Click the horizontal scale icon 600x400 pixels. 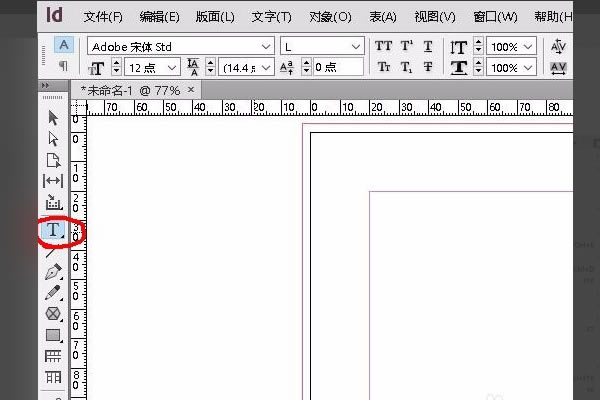tap(459, 68)
